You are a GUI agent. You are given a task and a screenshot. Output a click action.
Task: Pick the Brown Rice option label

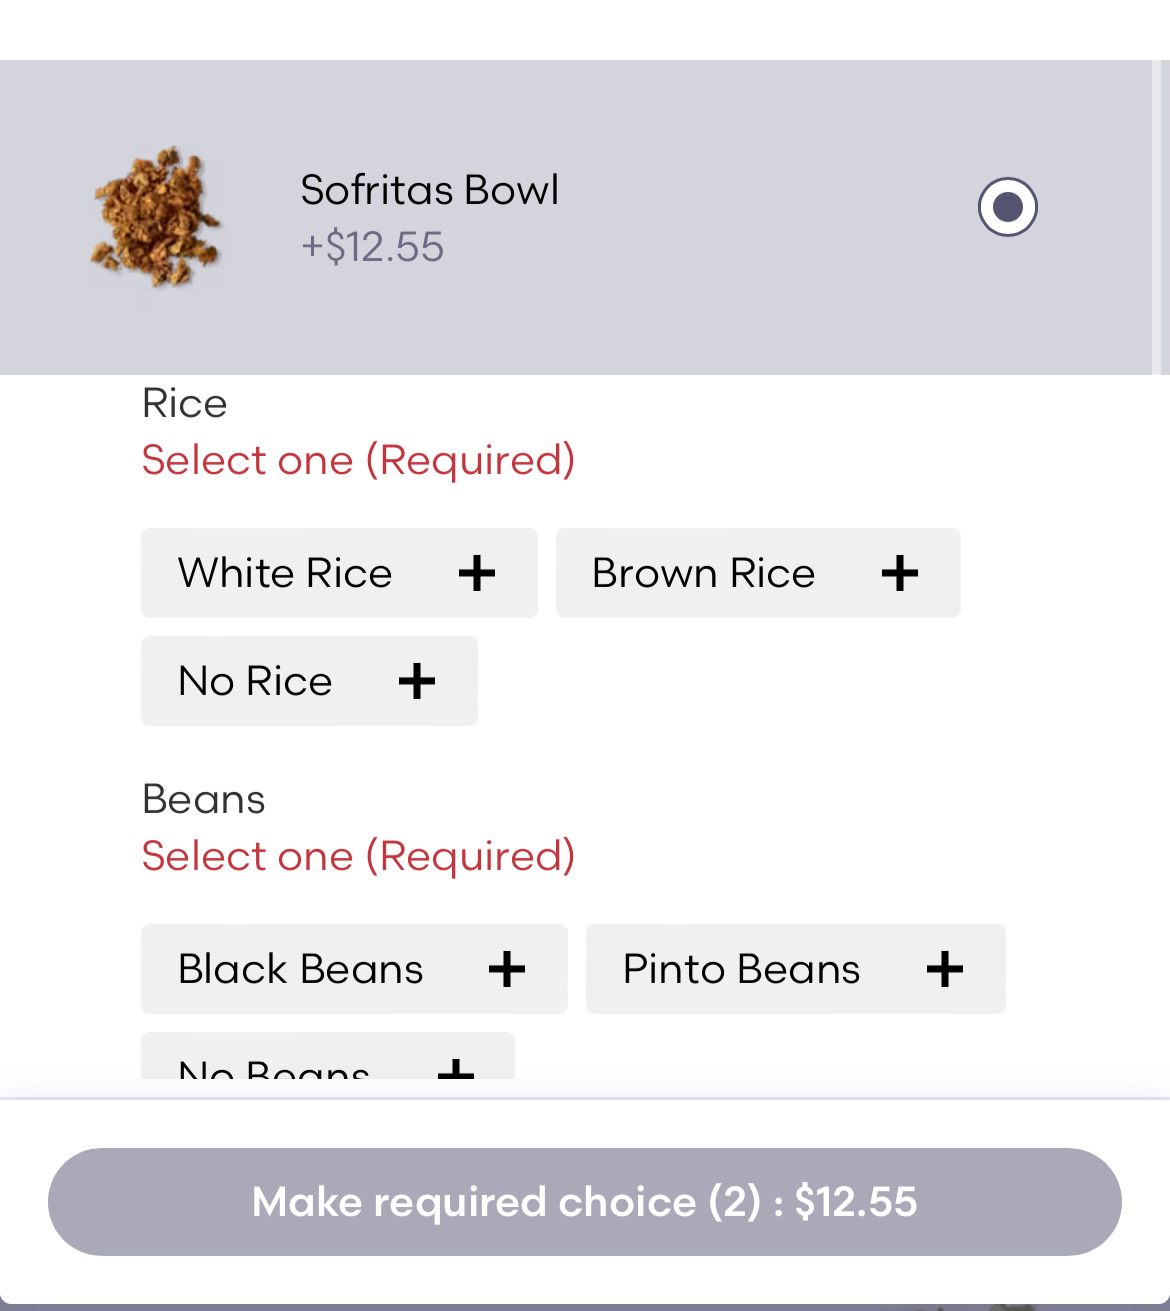click(703, 573)
